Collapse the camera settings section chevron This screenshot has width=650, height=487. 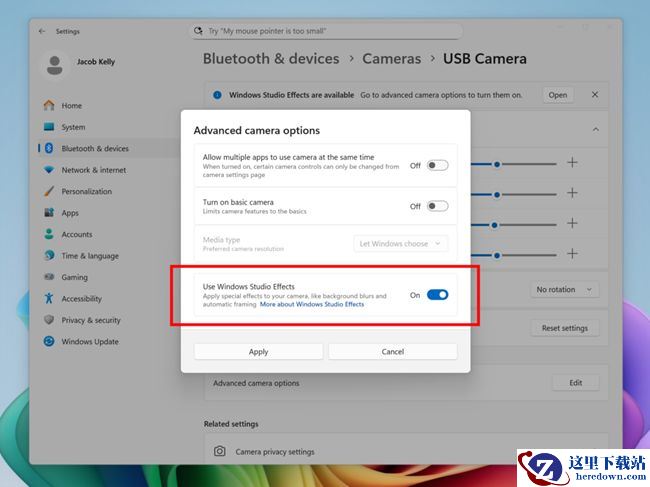tap(596, 129)
